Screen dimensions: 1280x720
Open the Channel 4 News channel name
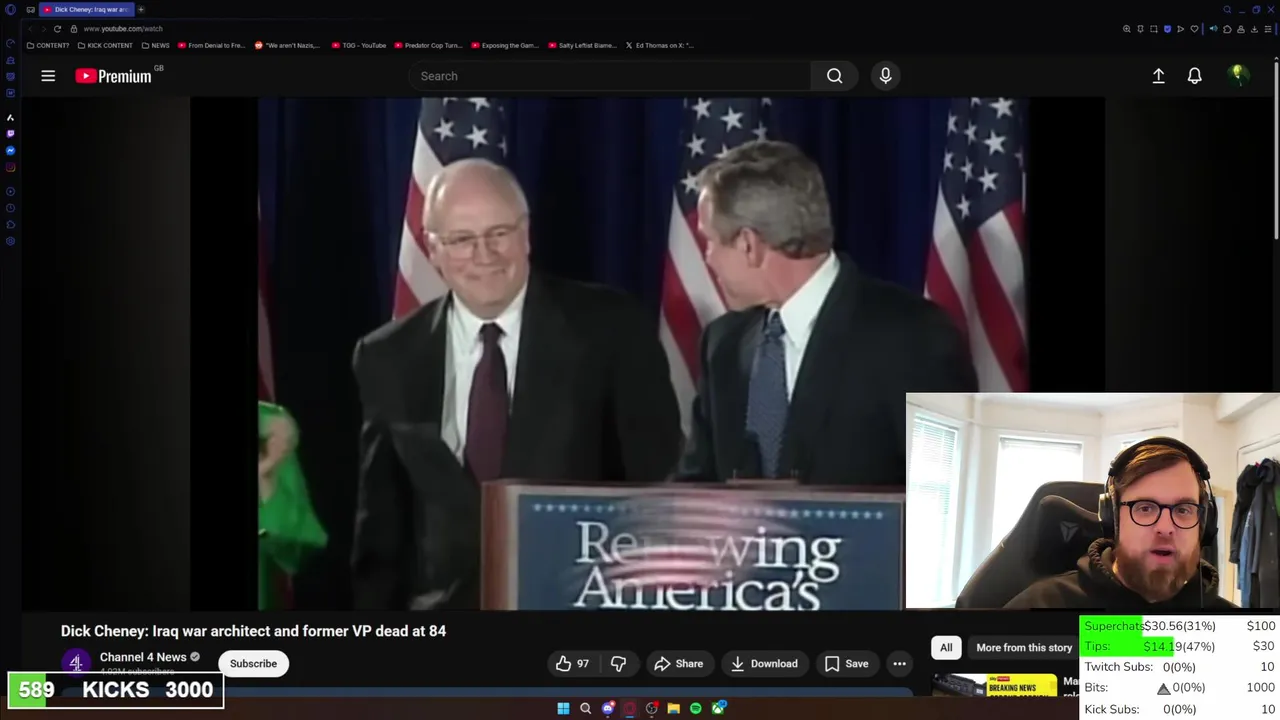143,657
